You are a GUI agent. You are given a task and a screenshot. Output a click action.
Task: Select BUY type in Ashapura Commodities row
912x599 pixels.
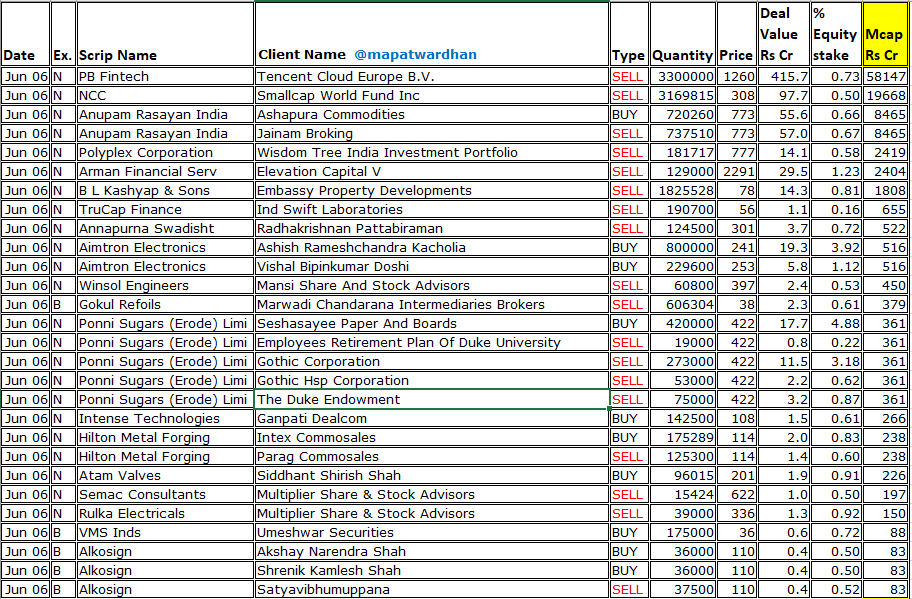click(x=629, y=115)
